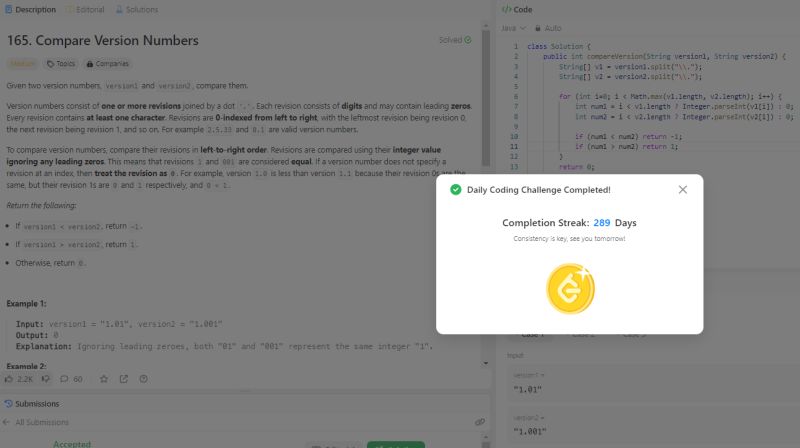Close the Daily Coding Challenge popup

(683, 190)
